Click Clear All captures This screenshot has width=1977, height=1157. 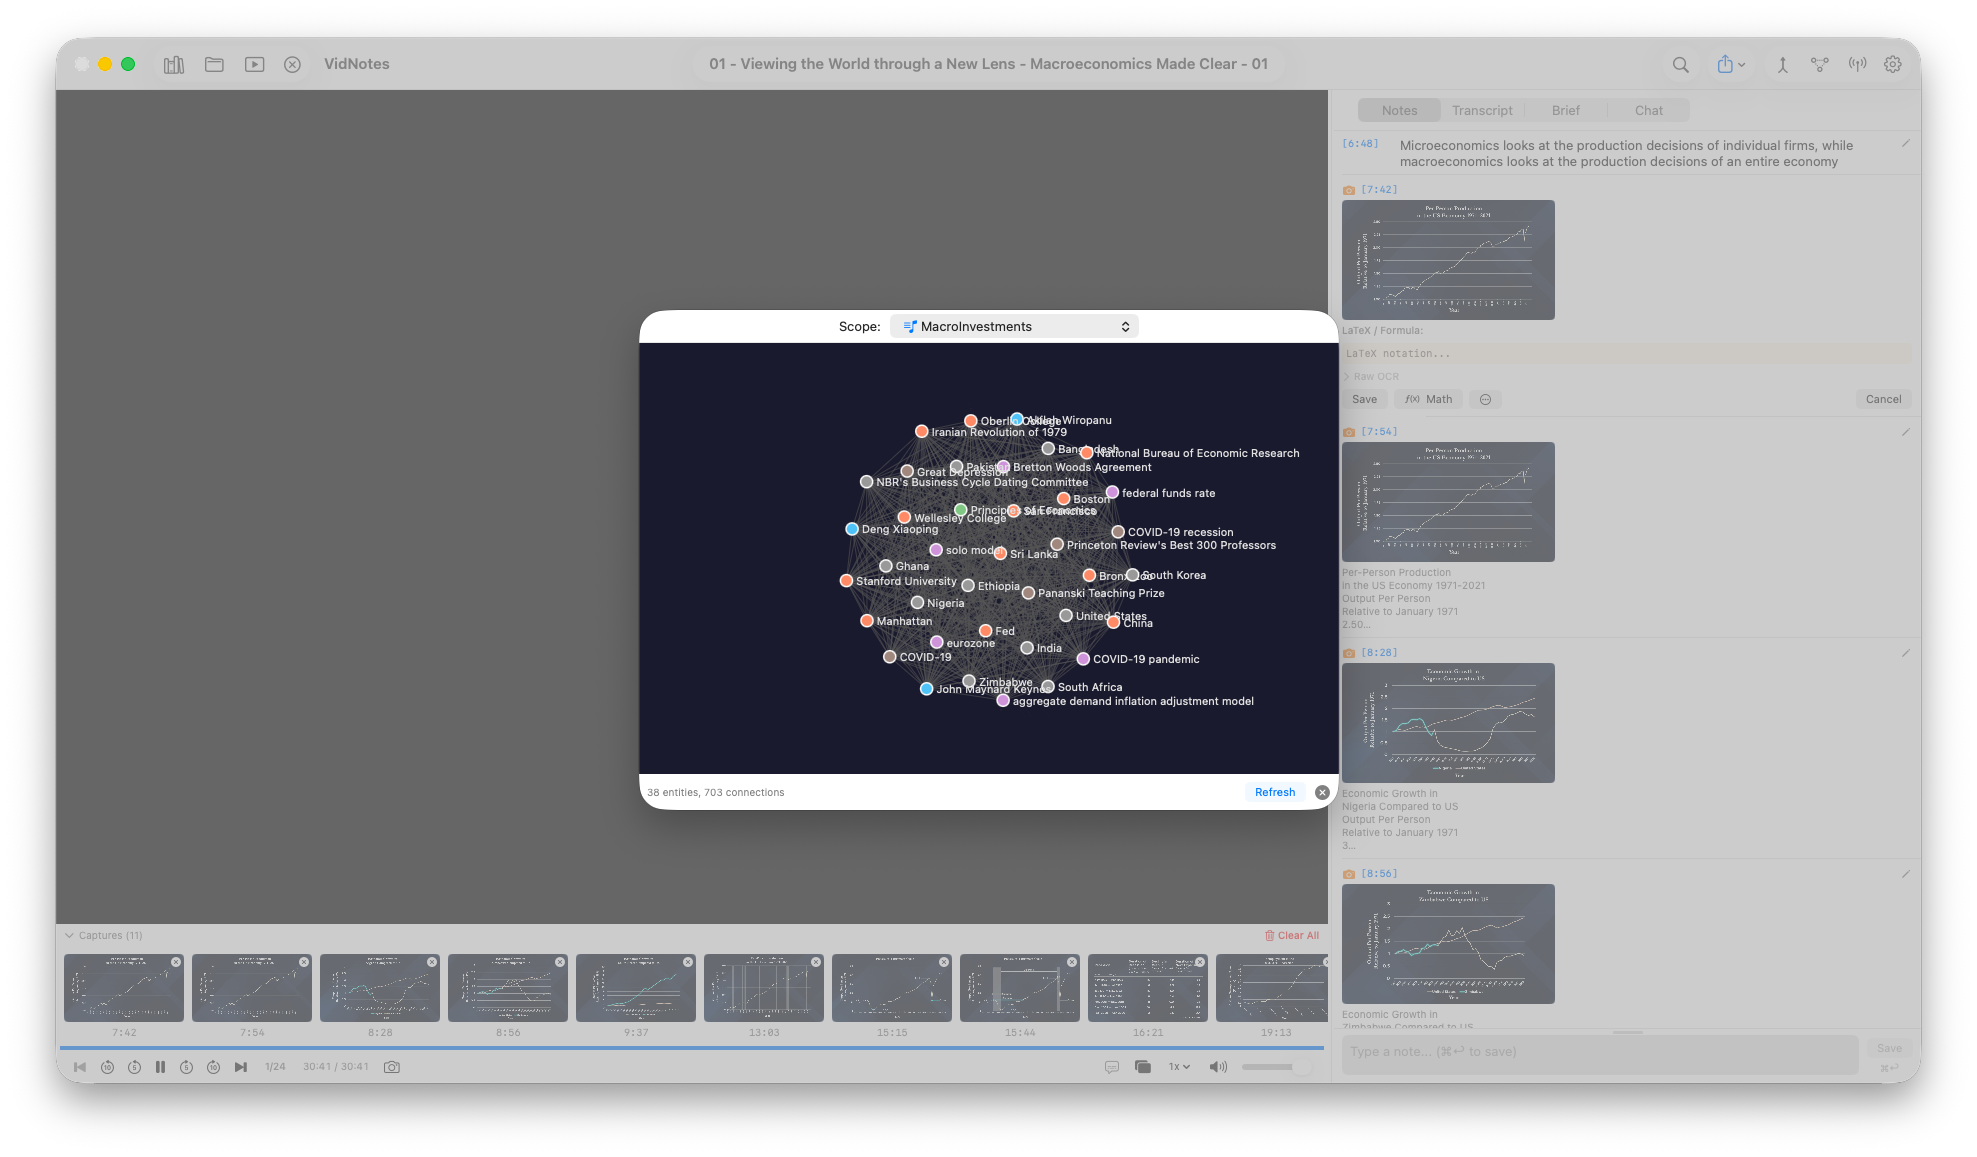(1291, 935)
